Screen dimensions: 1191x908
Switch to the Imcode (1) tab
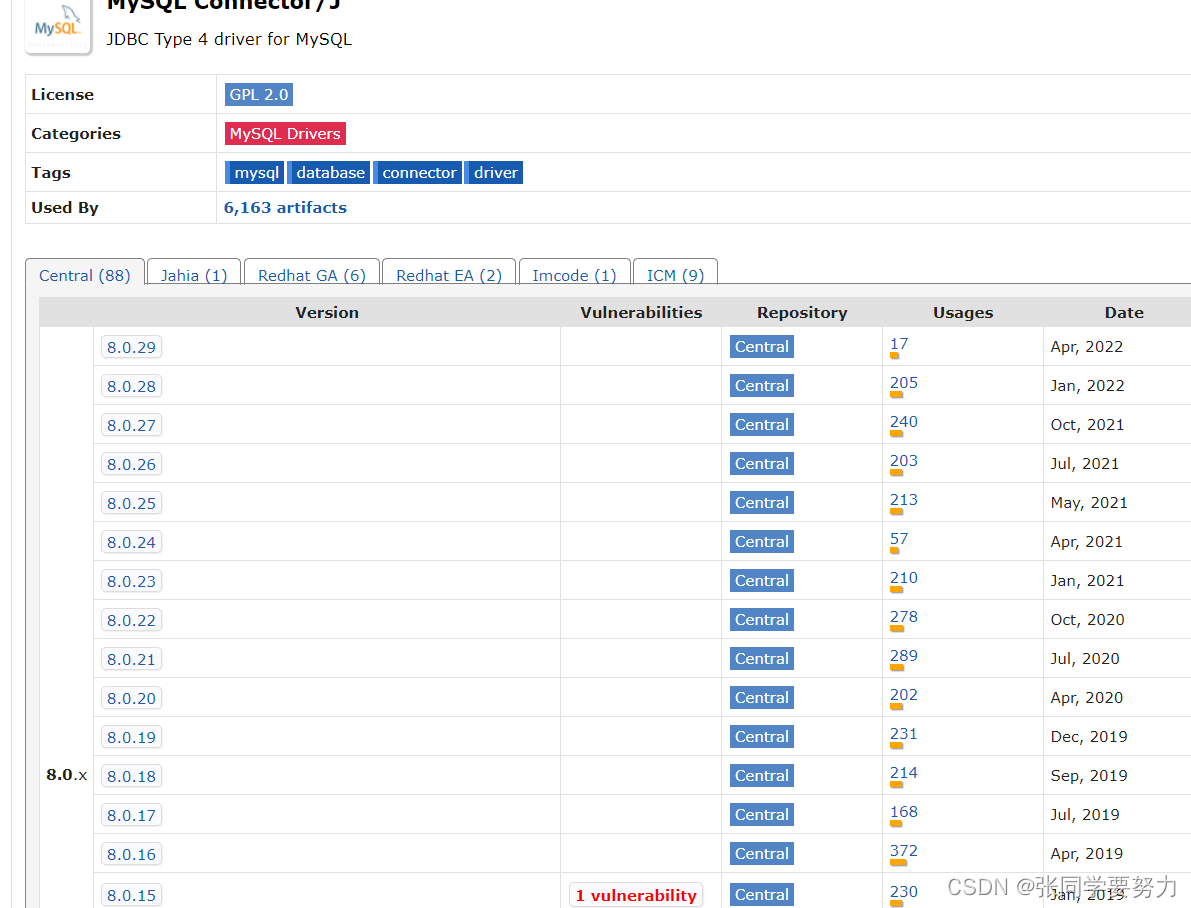coord(574,275)
